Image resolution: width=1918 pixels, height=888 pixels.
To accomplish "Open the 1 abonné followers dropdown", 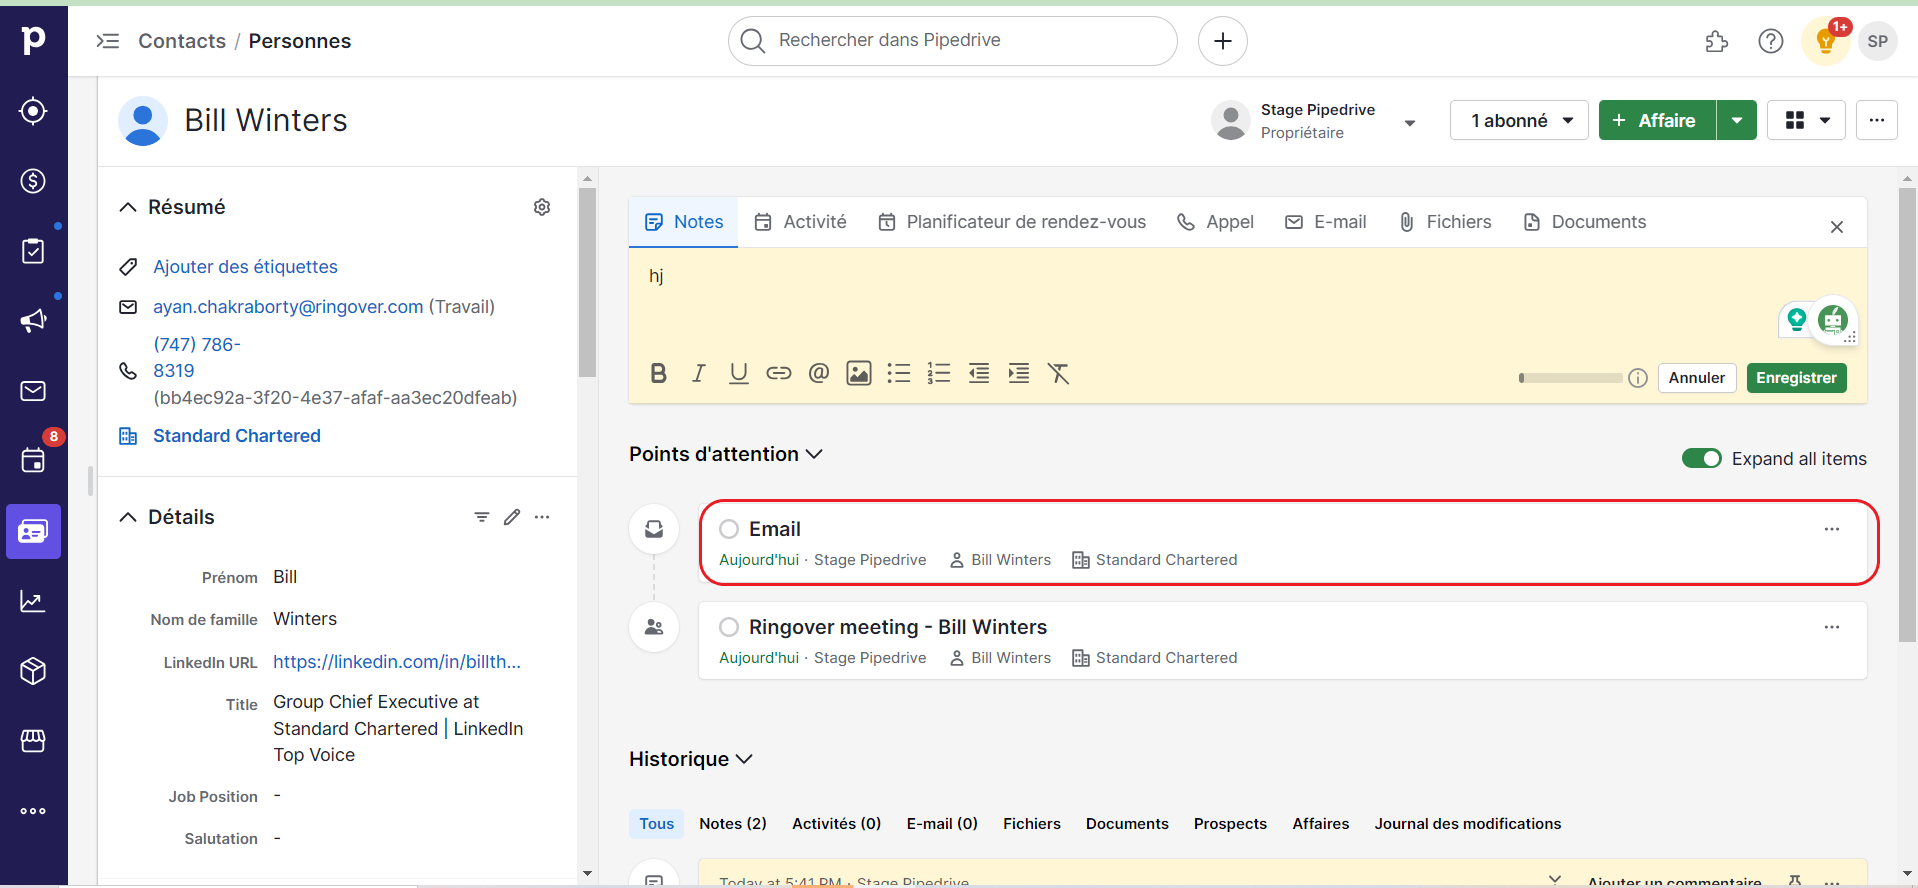I will point(1519,121).
